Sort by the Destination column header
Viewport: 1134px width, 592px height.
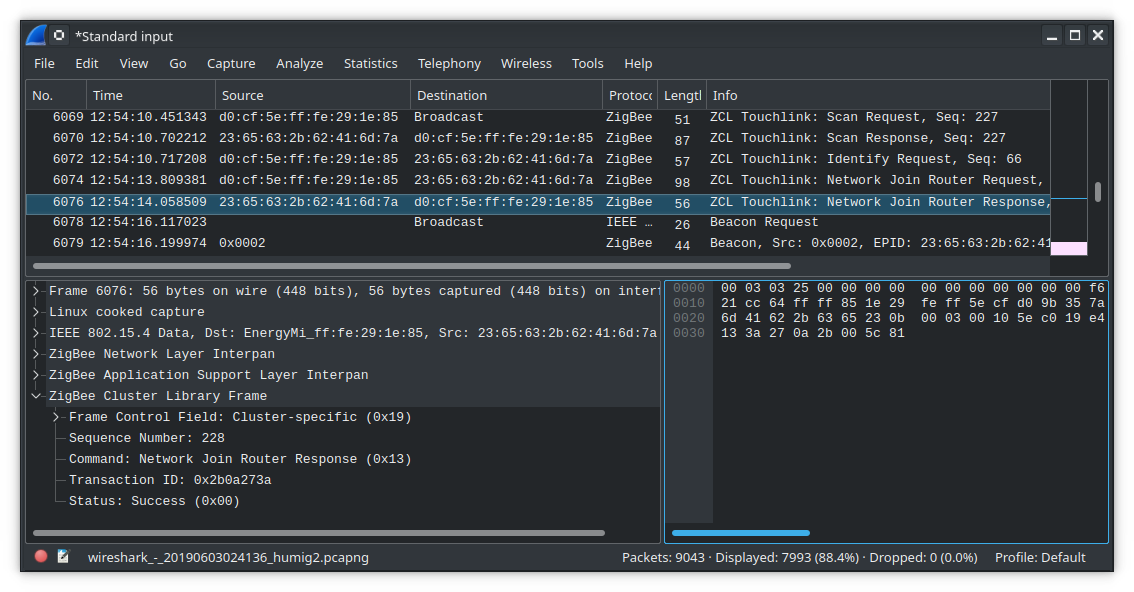(x=506, y=95)
